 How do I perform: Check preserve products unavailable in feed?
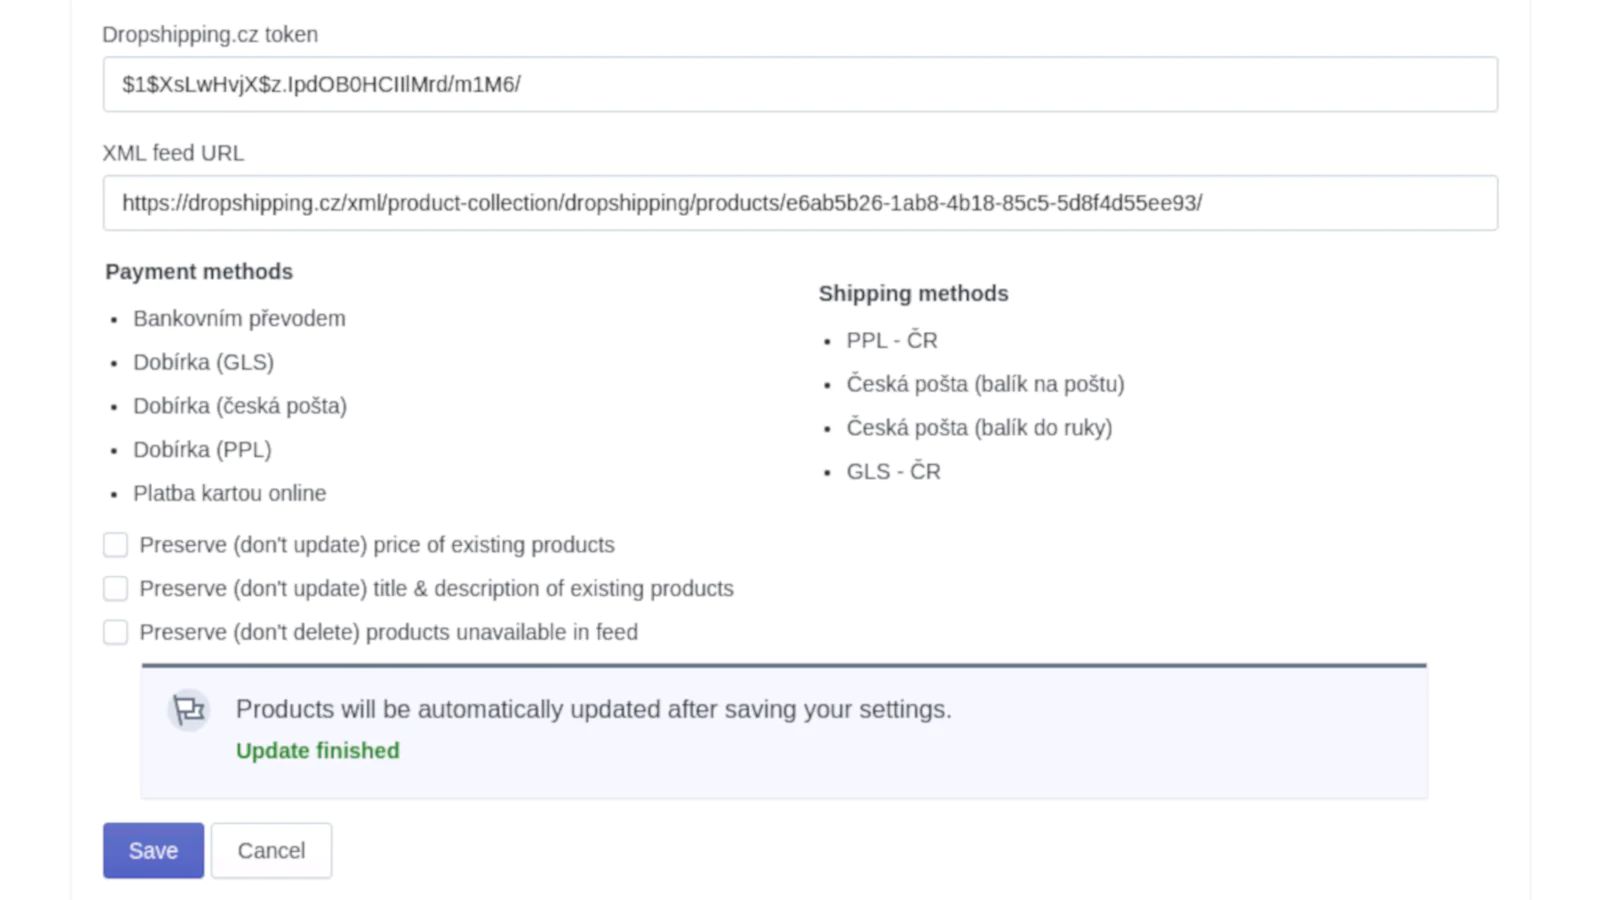click(x=116, y=633)
